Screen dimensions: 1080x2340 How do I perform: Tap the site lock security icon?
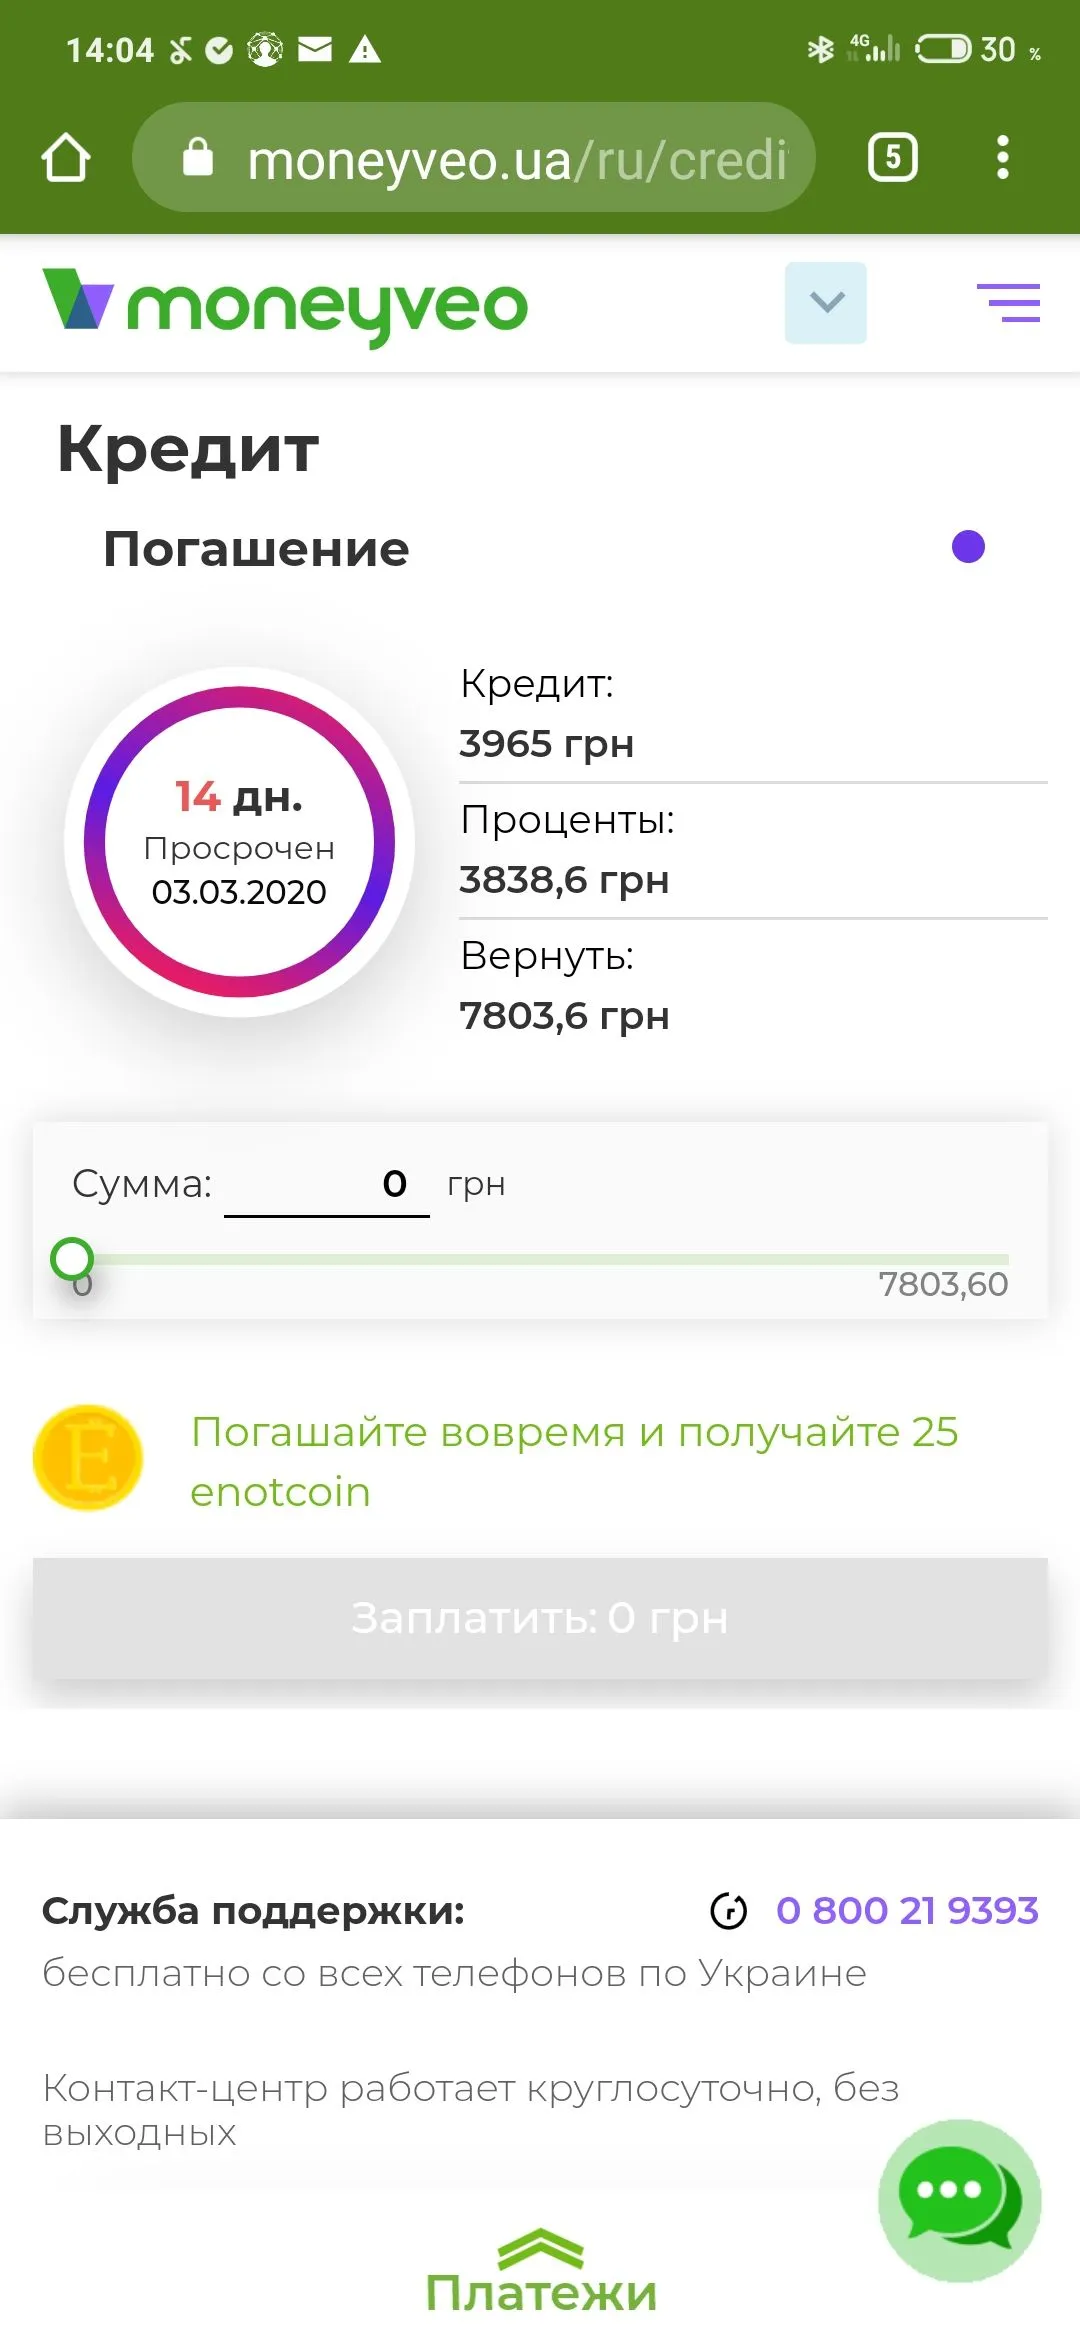[x=198, y=158]
